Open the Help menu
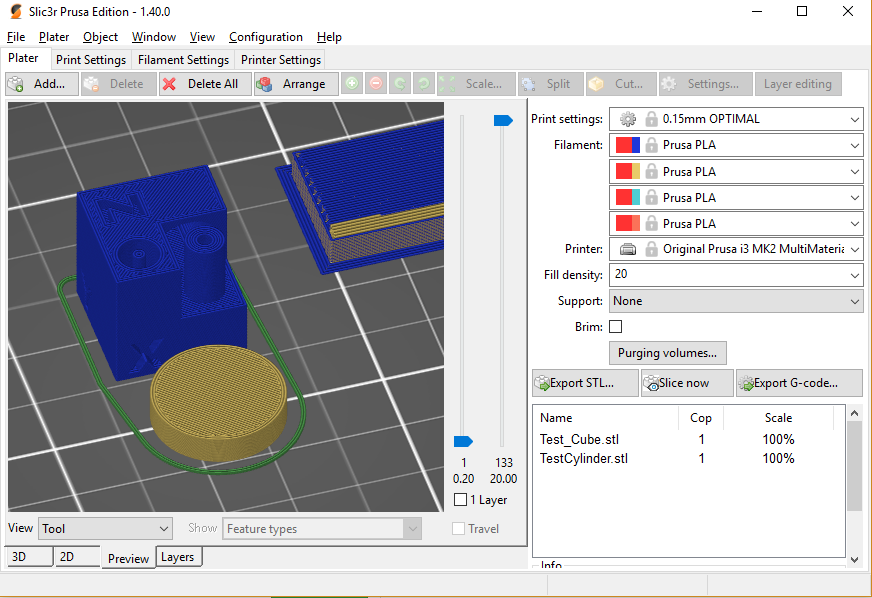The width and height of the screenshot is (872, 598). [x=329, y=37]
